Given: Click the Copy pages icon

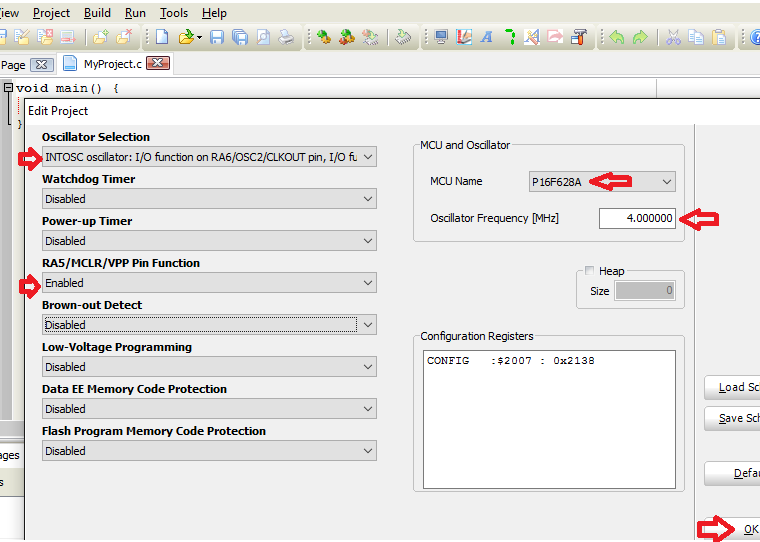Looking at the screenshot, I should click(x=696, y=37).
